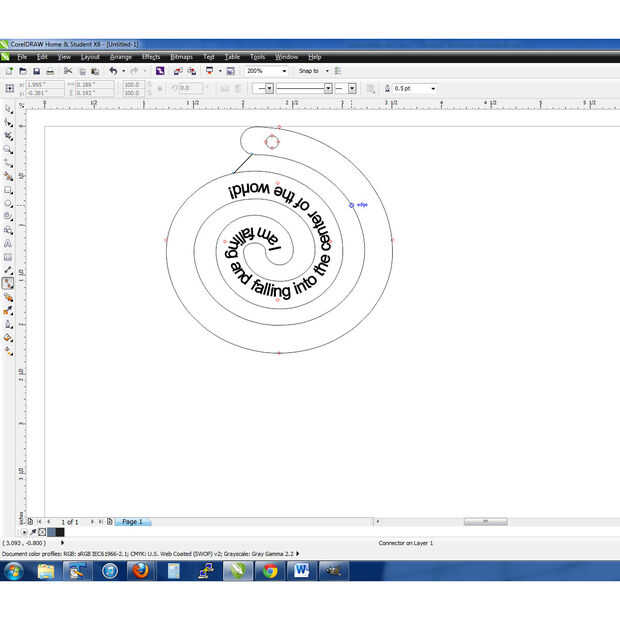Open the Layout menu
620x620 pixels.
pos(90,57)
